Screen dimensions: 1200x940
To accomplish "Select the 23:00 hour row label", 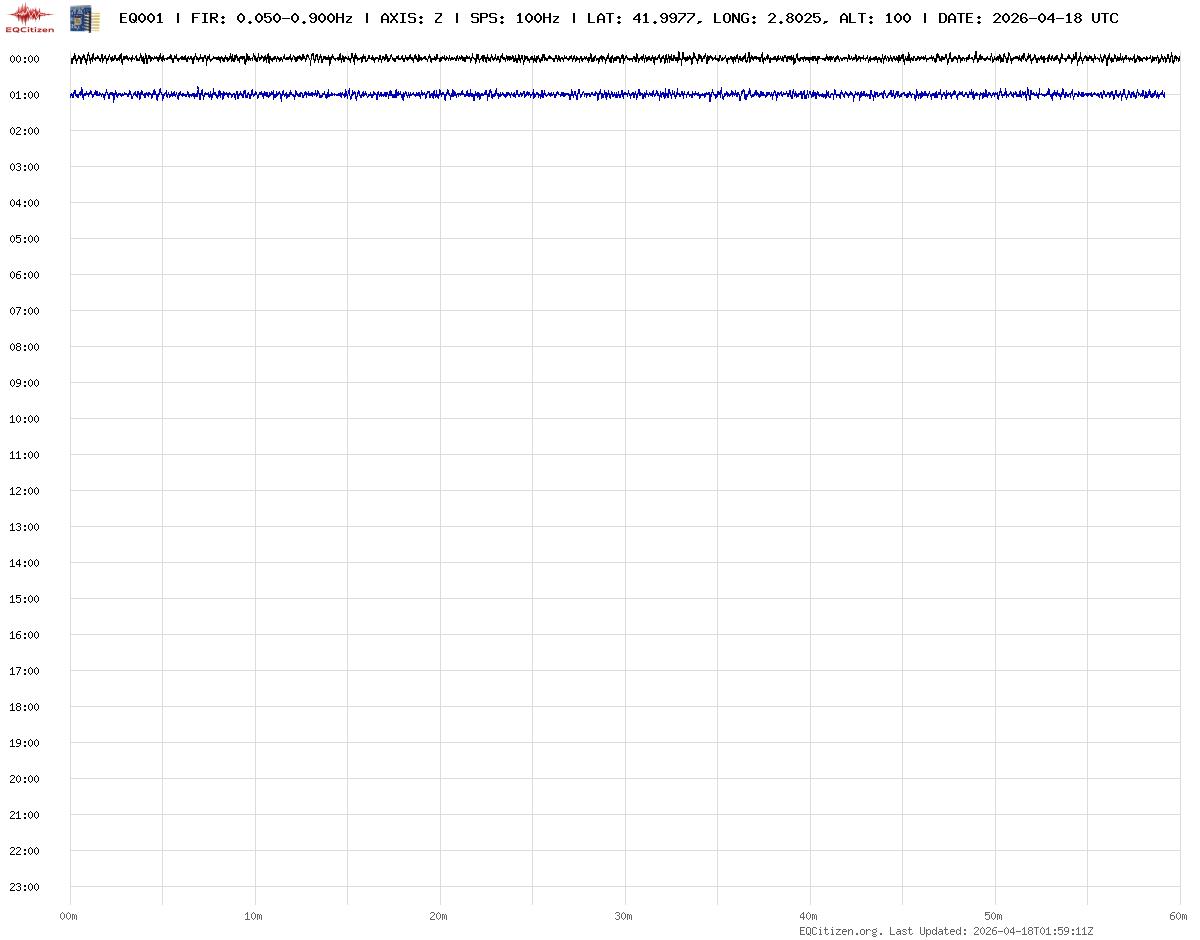I will tap(24, 887).
